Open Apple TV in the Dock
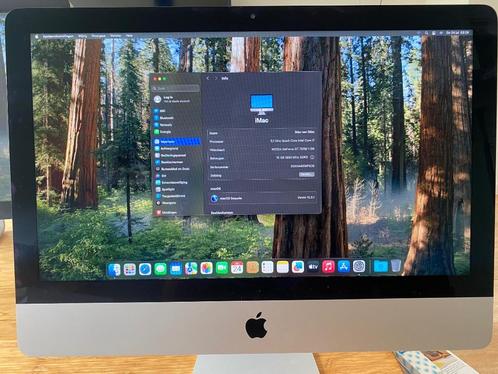This screenshot has height=374, width=498. tap(313, 267)
